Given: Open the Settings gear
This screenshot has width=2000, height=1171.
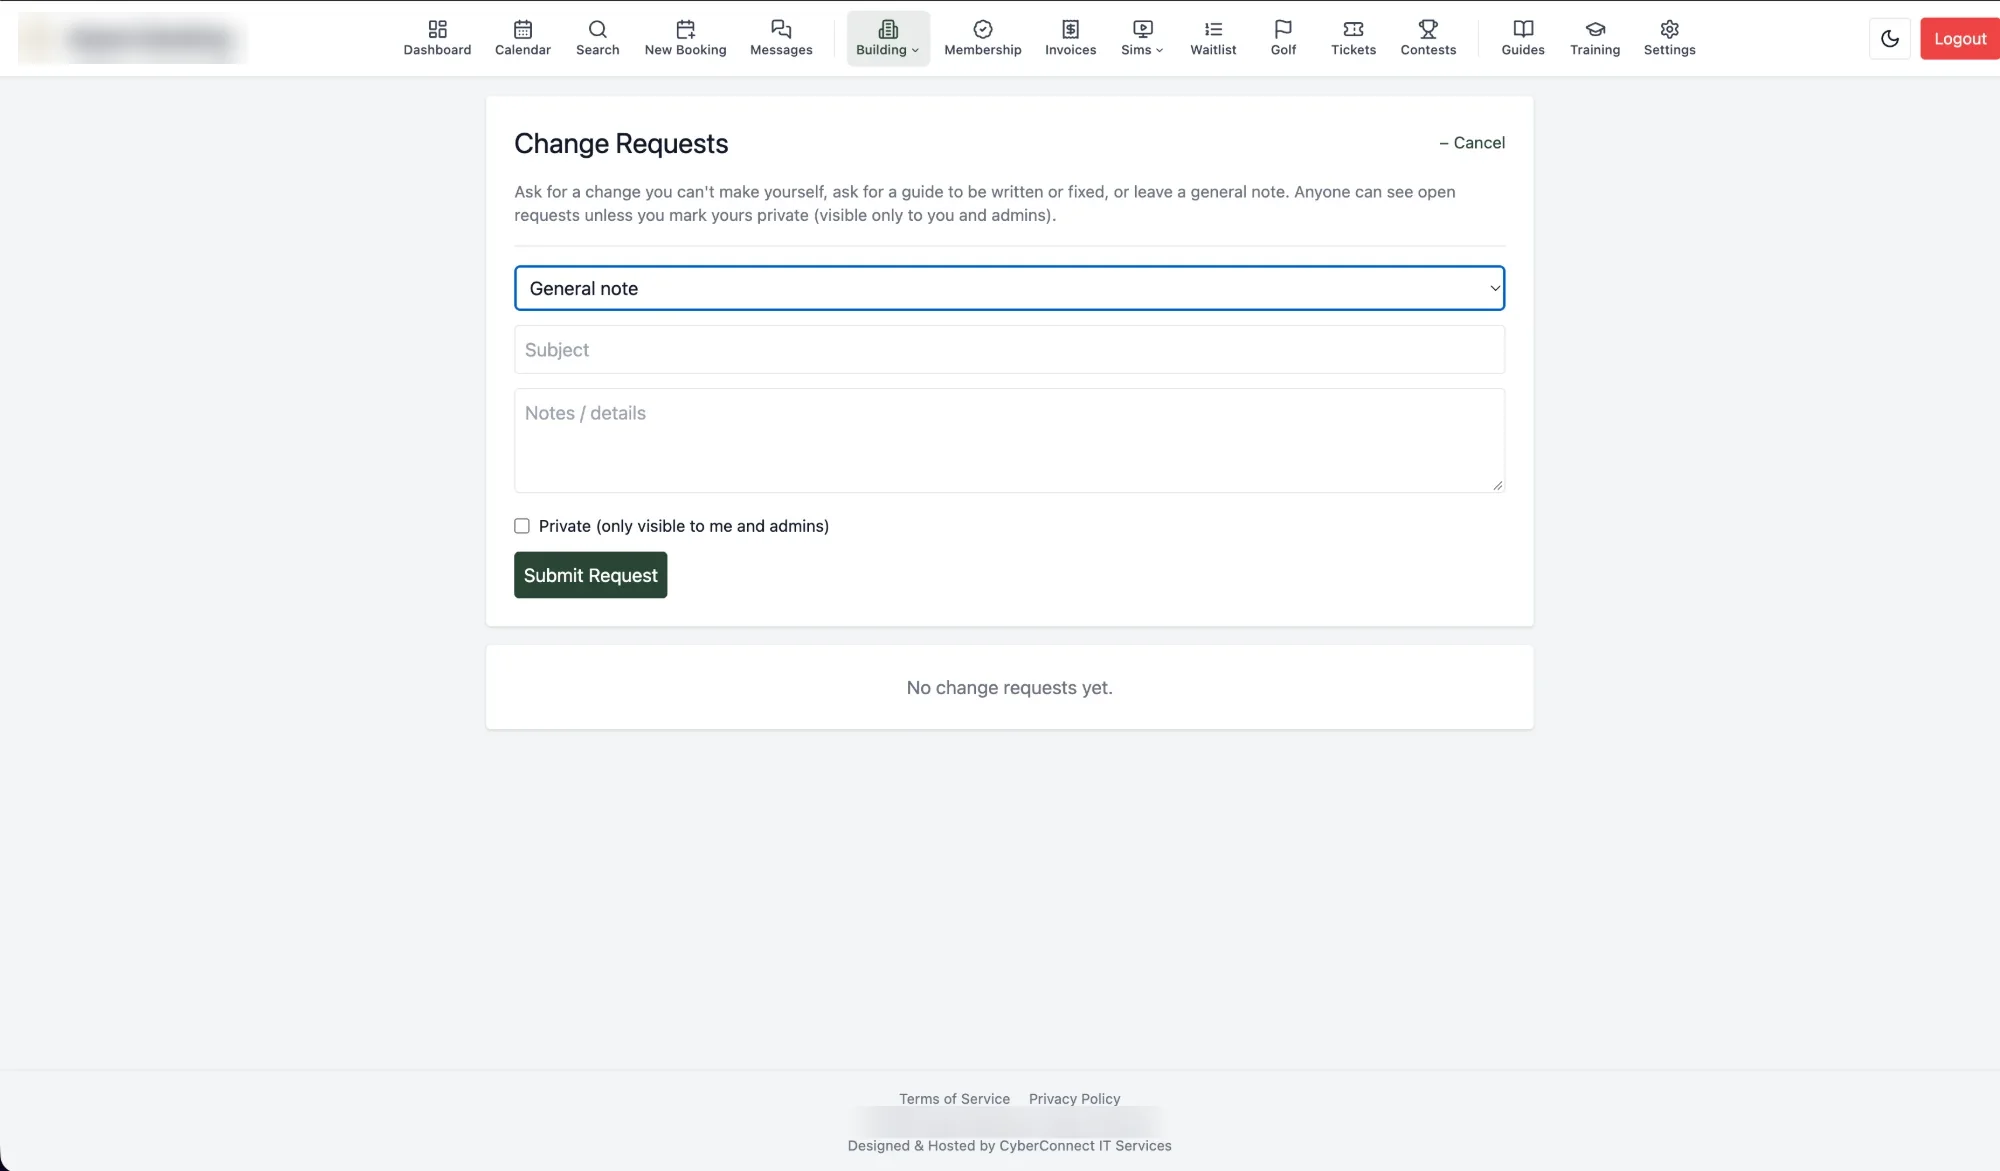Looking at the screenshot, I should coord(1669,38).
